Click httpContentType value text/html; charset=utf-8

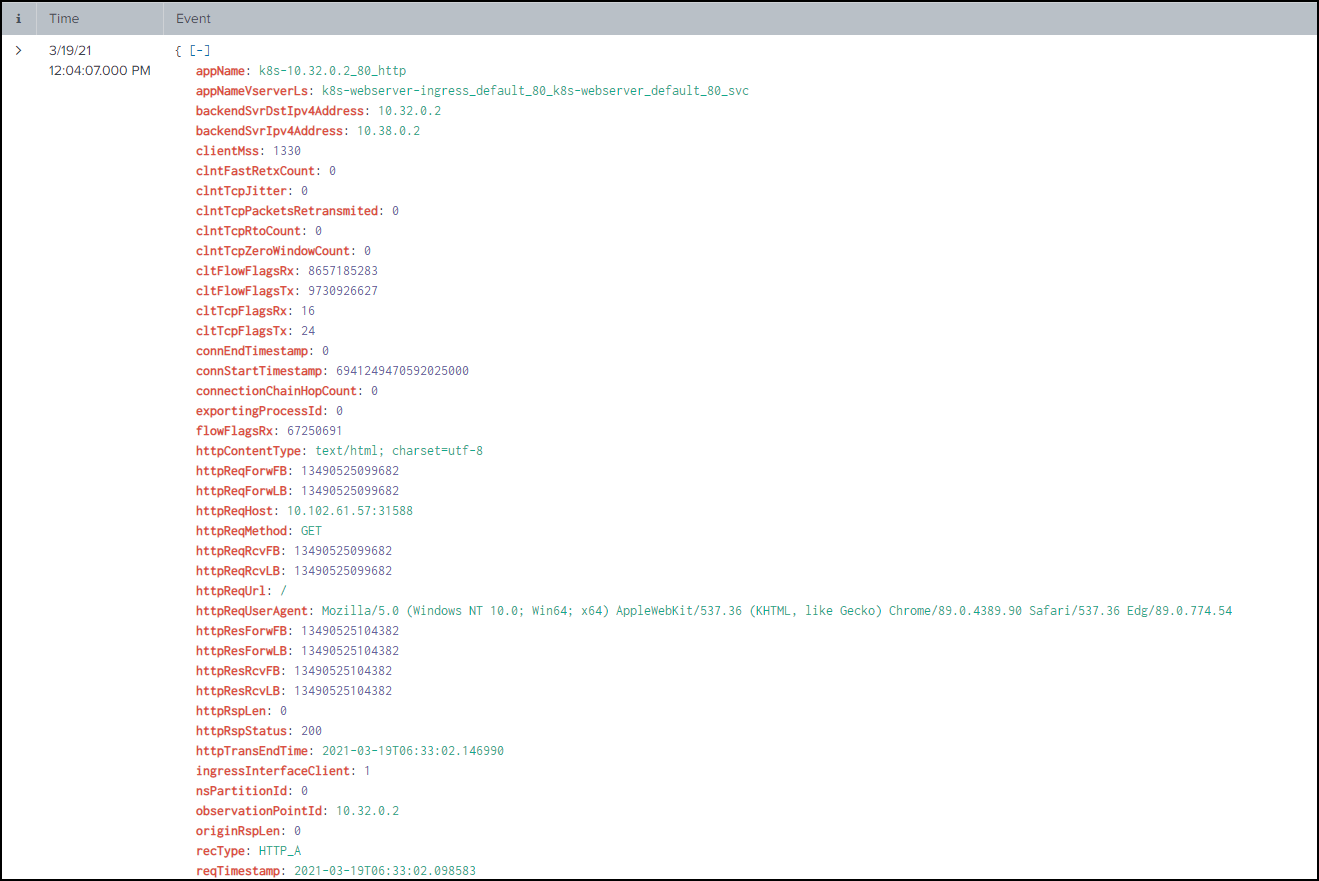pos(399,451)
